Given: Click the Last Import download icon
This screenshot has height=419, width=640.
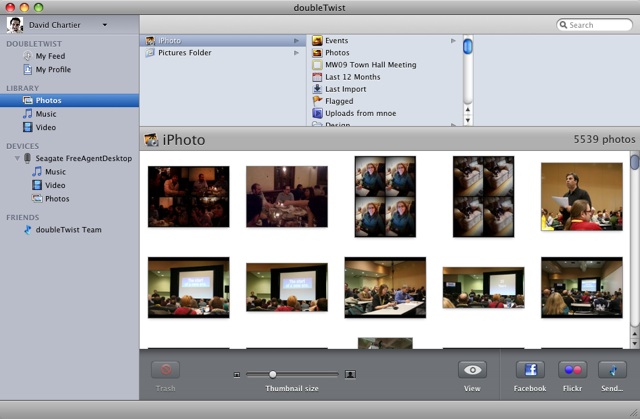Looking at the screenshot, I should coord(317,89).
